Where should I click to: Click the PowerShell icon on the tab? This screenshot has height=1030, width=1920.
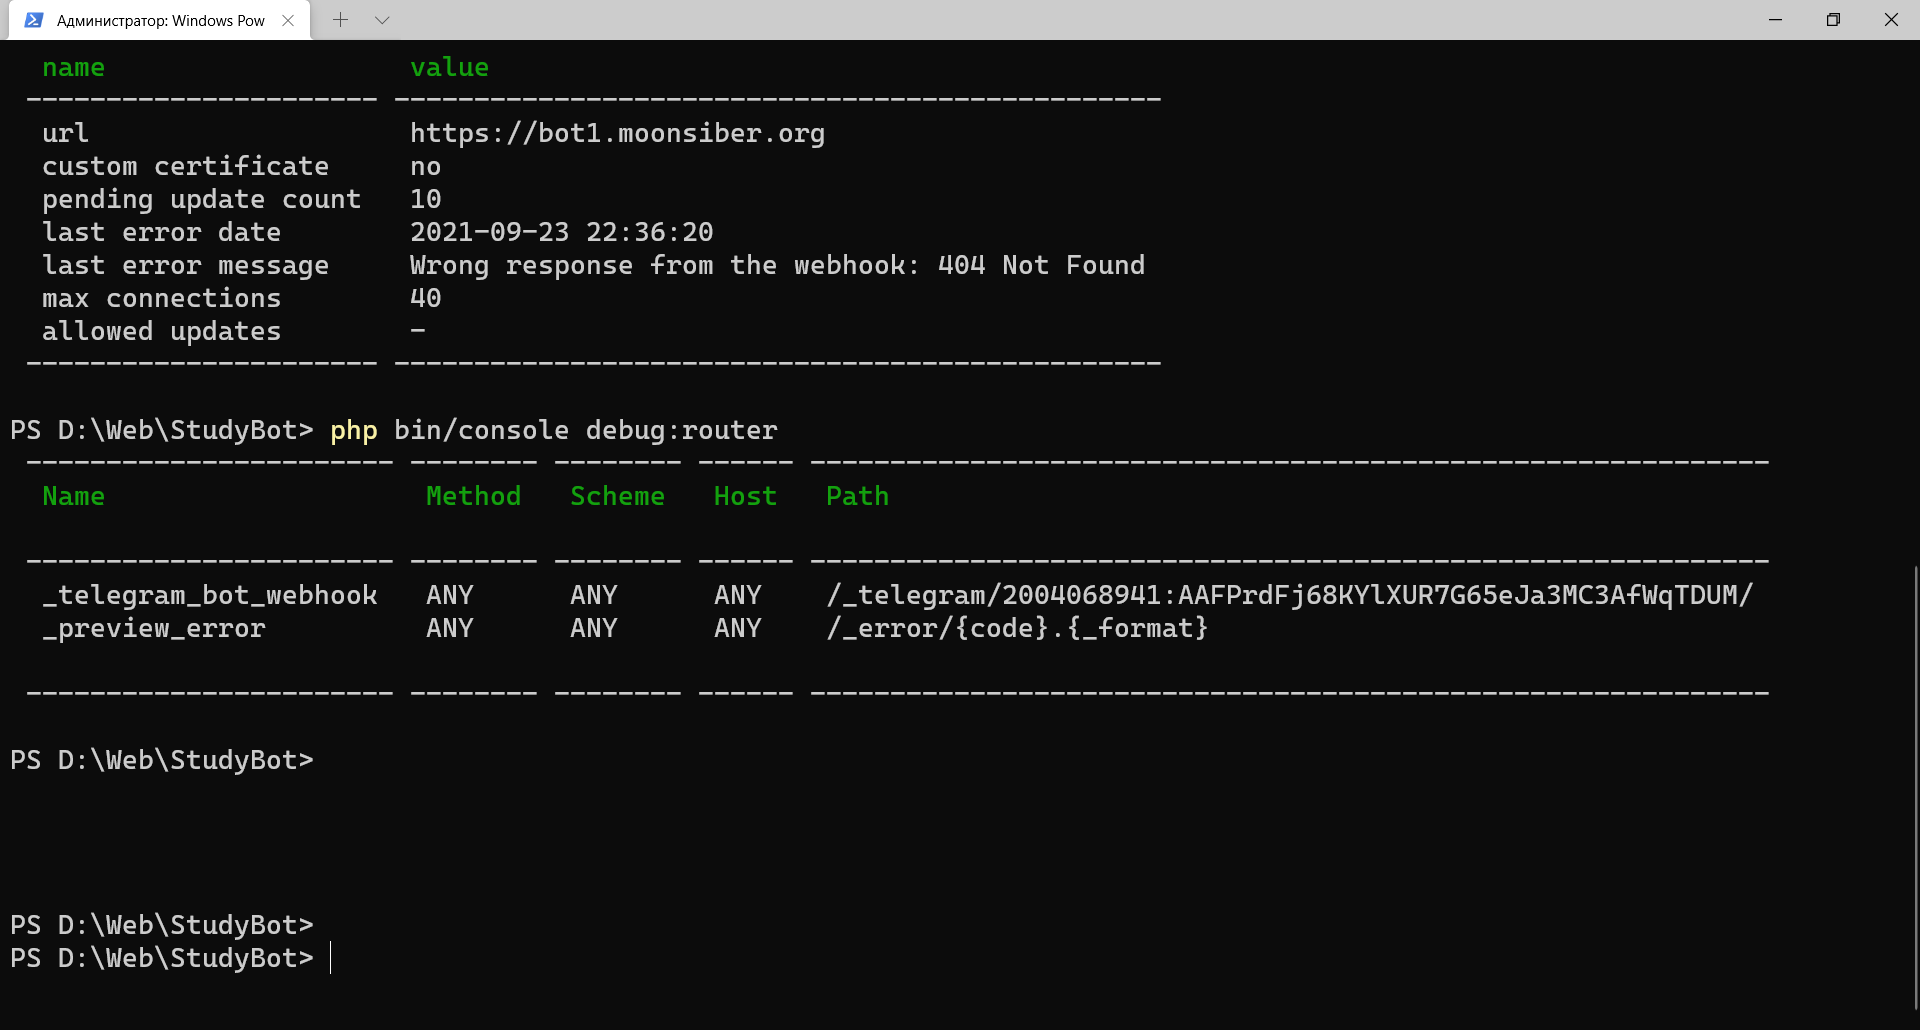[x=34, y=20]
